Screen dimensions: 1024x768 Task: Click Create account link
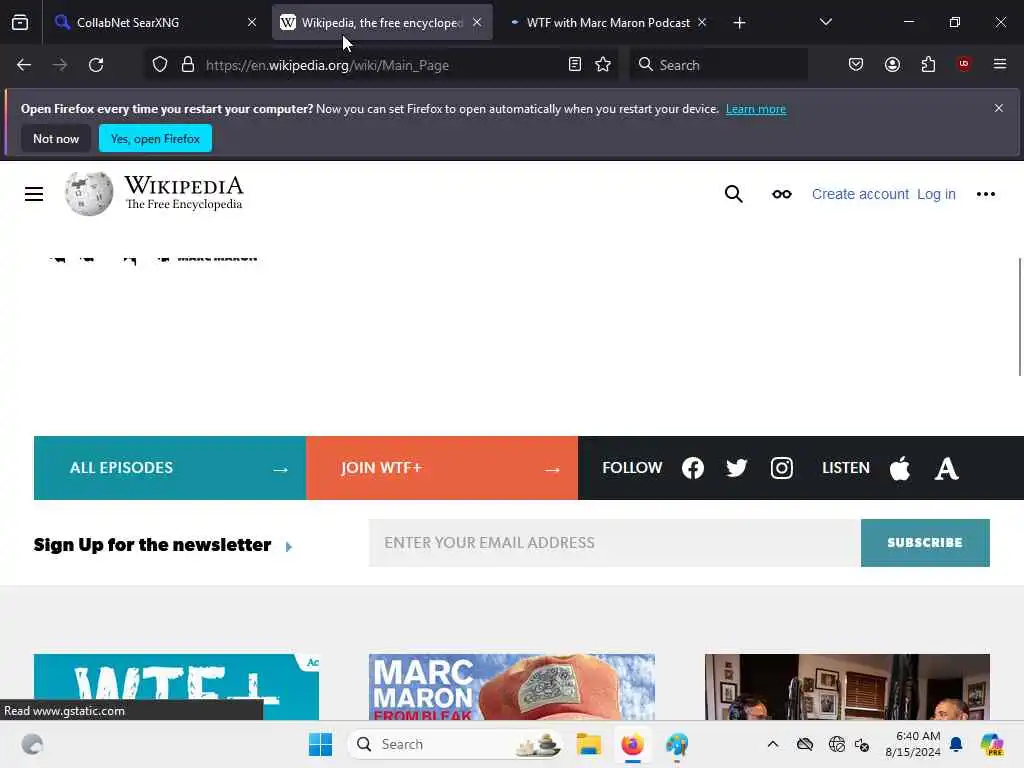(x=860, y=194)
